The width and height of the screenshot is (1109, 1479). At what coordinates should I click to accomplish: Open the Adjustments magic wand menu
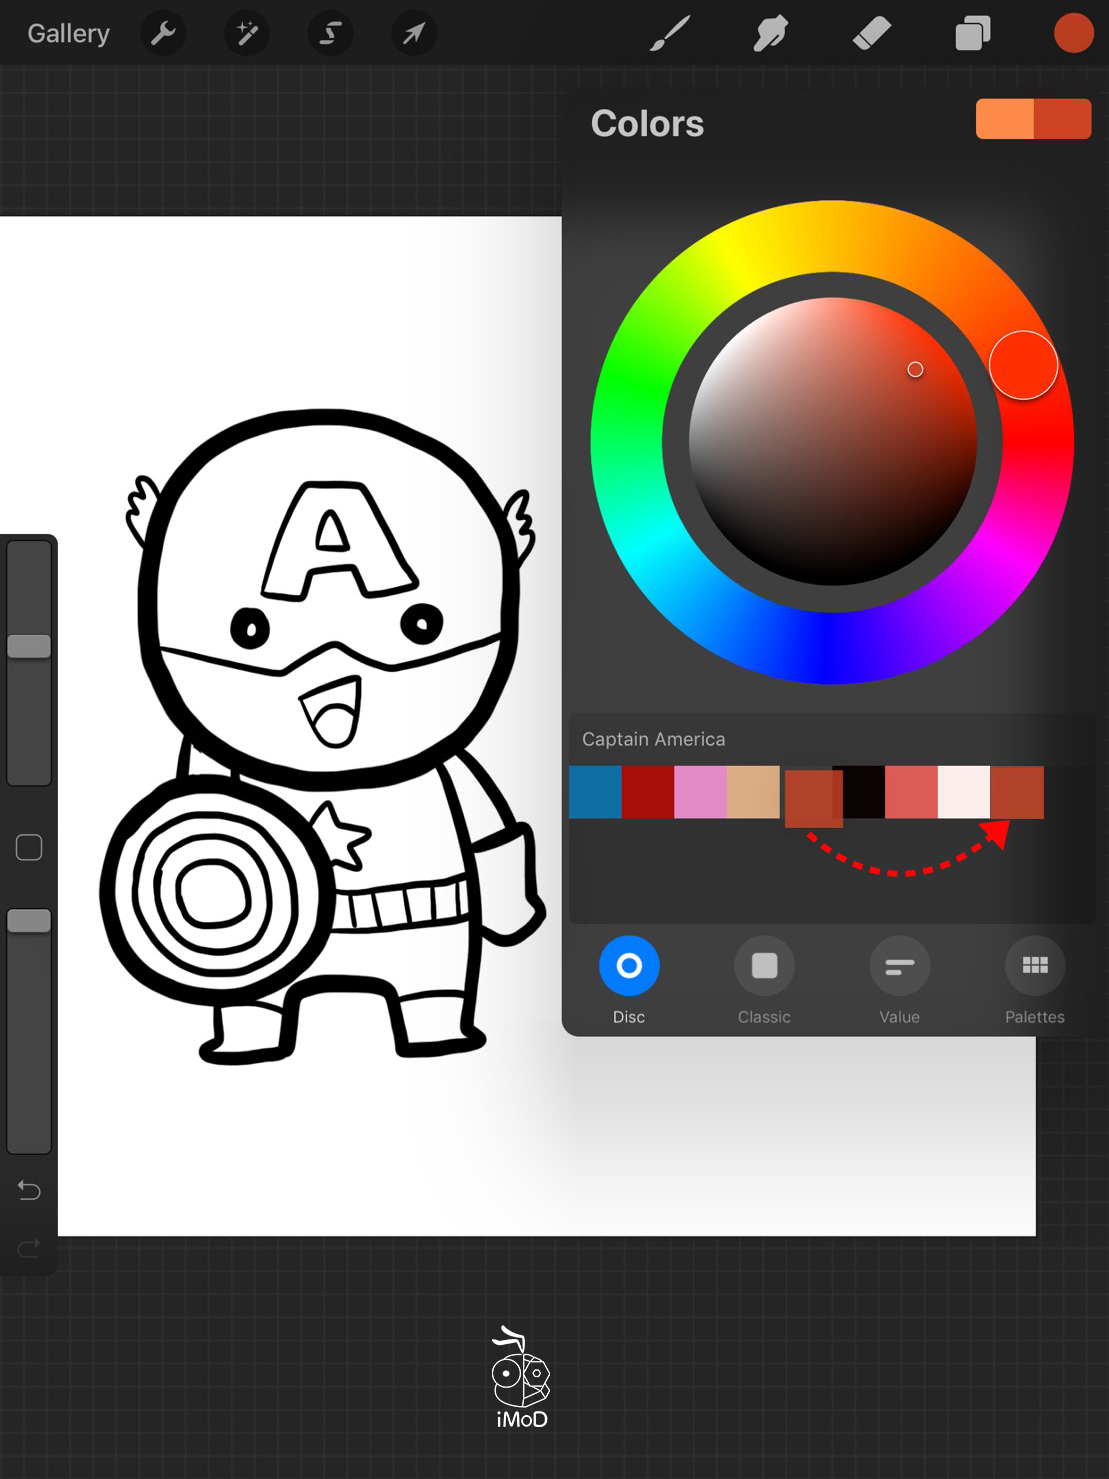[246, 34]
